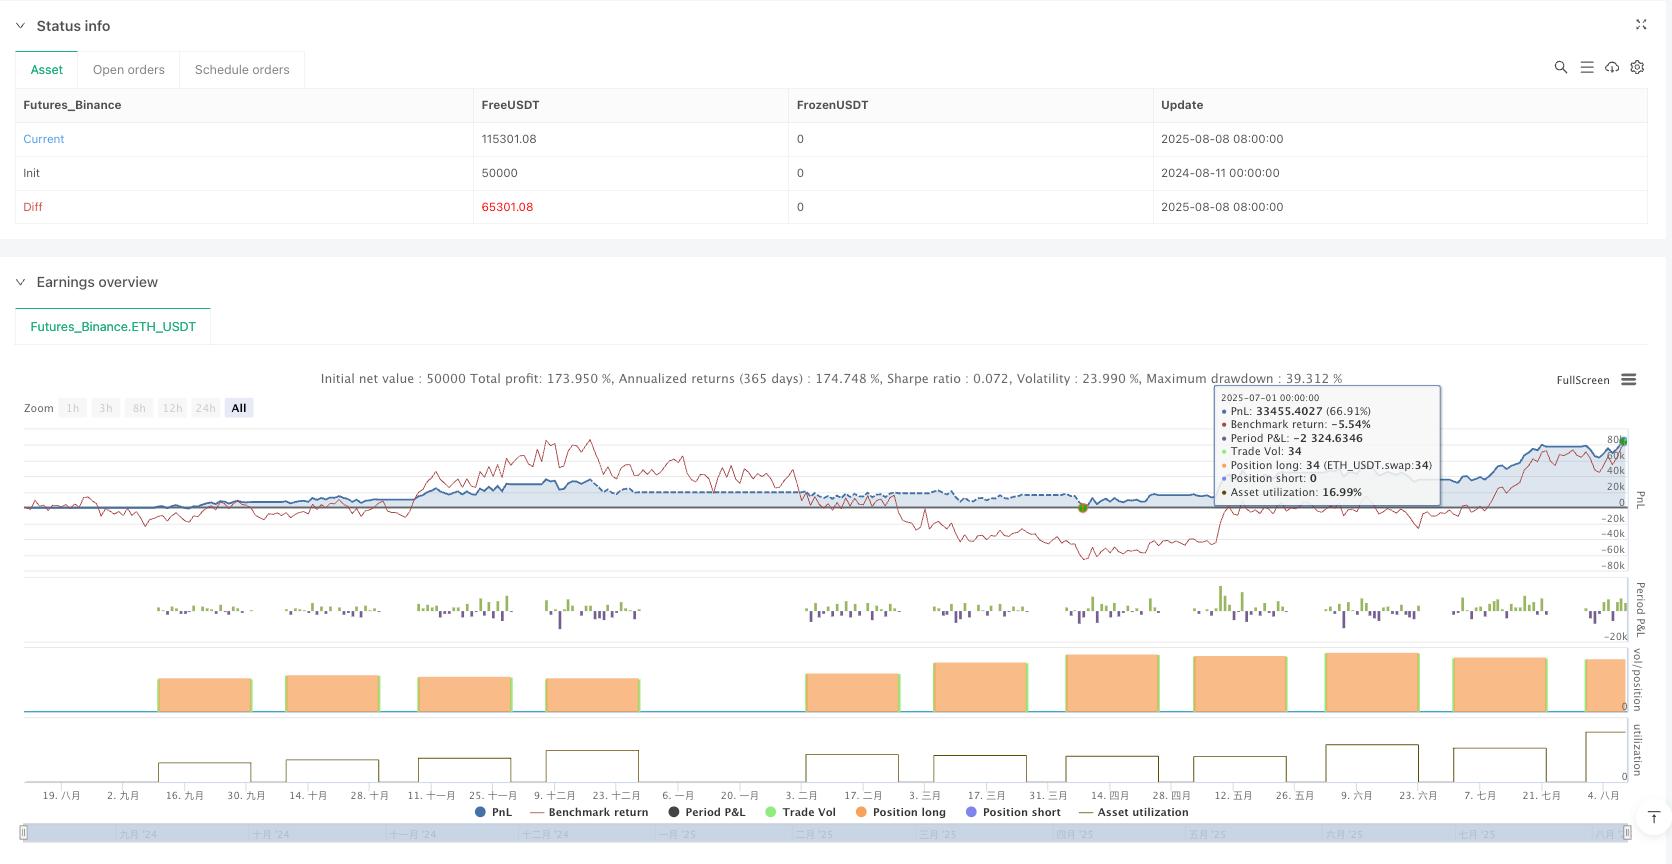
Task: Click the FullScreen button
Action: click(x=1582, y=380)
